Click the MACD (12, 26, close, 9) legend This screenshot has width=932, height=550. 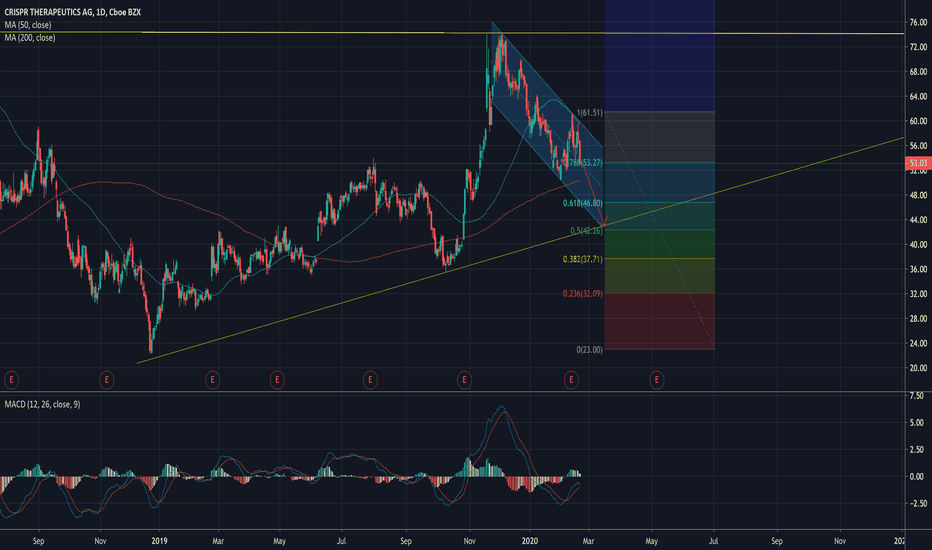tap(42, 404)
